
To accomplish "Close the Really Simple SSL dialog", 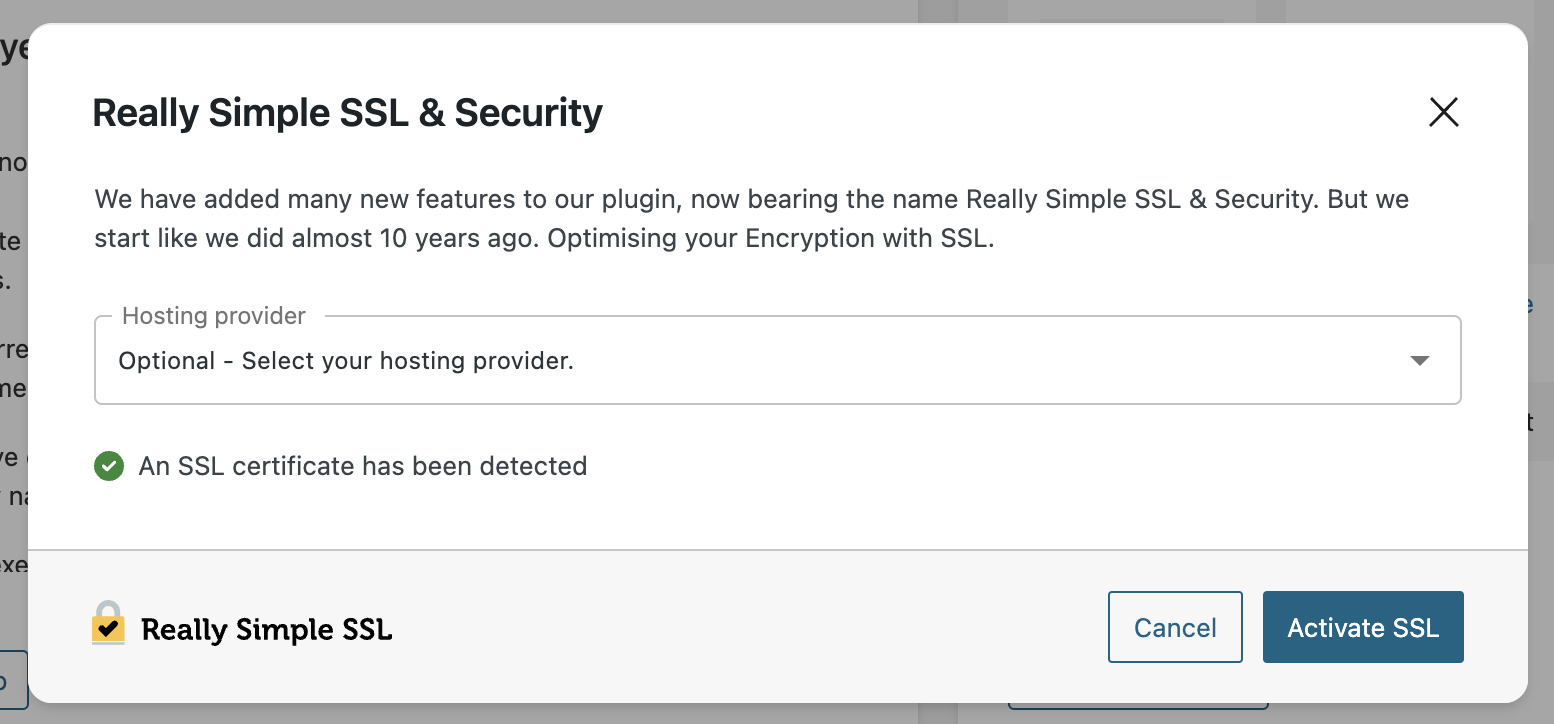I will click(1443, 112).
